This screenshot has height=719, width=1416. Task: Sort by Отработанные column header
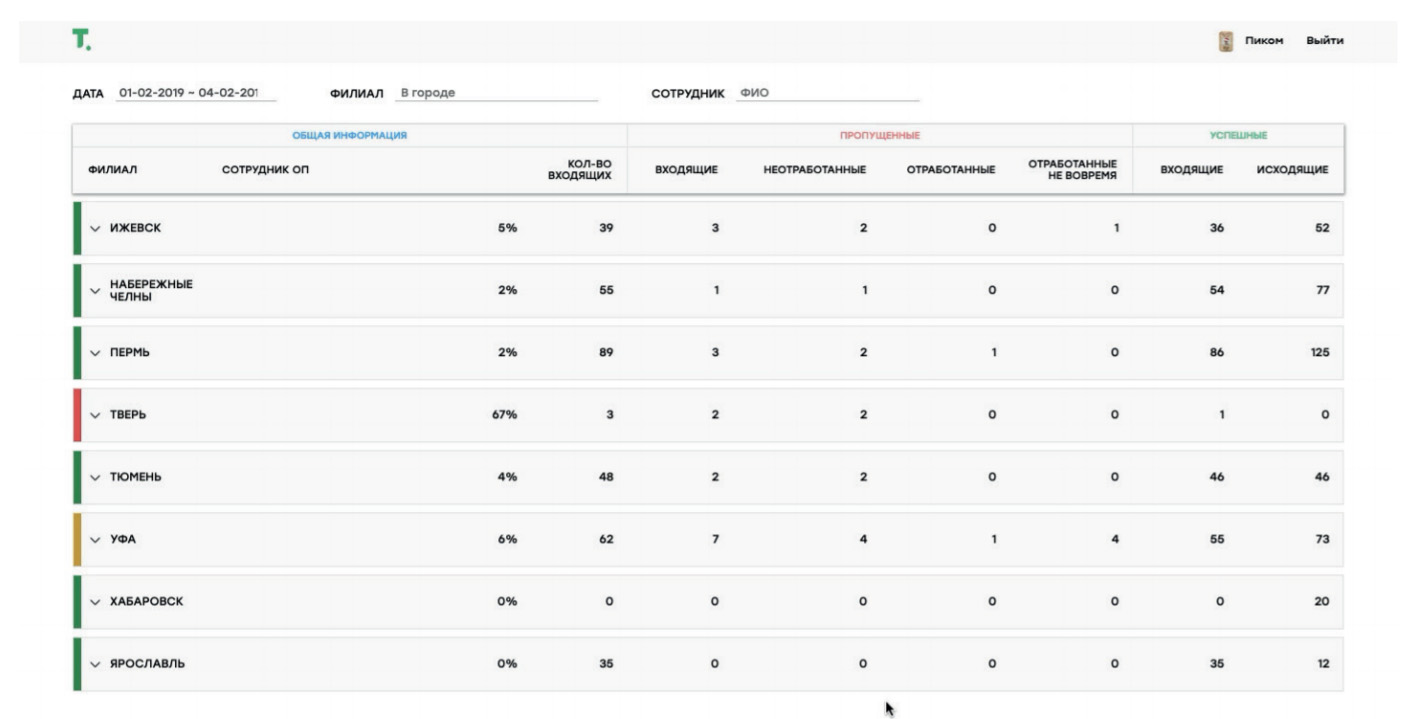(x=951, y=170)
